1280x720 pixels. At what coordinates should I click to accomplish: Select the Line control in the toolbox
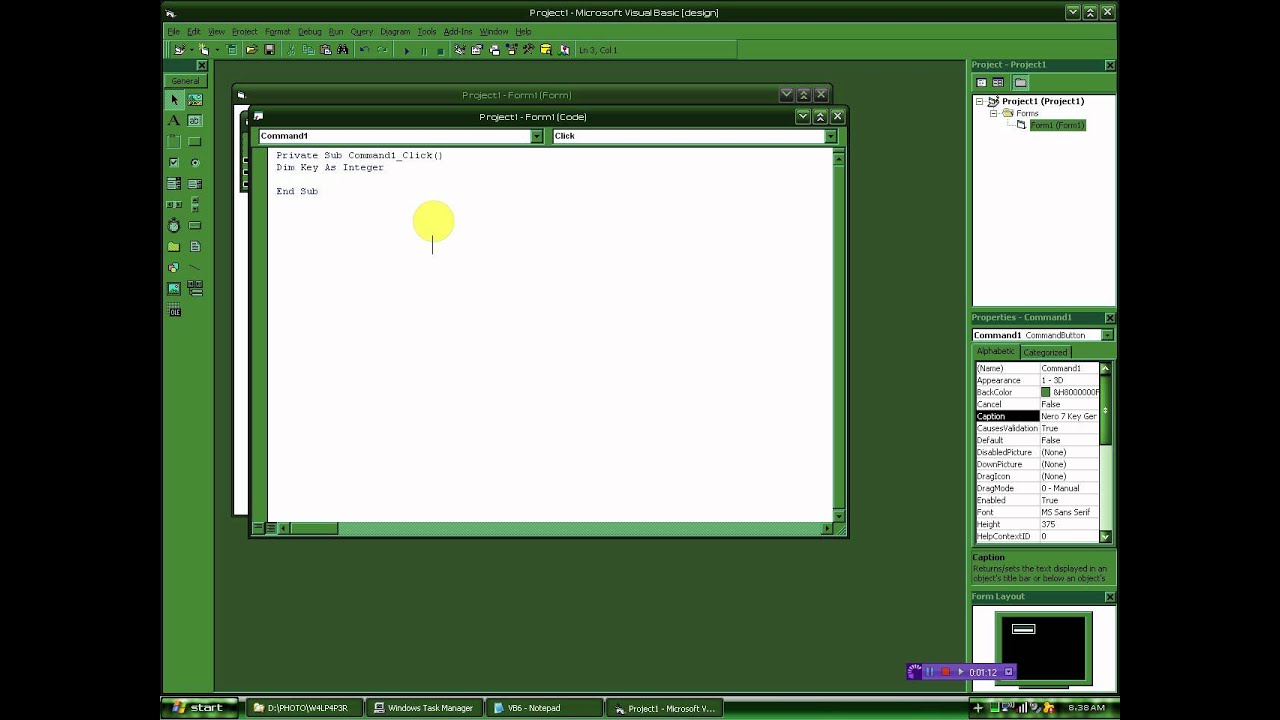[x=195, y=268]
